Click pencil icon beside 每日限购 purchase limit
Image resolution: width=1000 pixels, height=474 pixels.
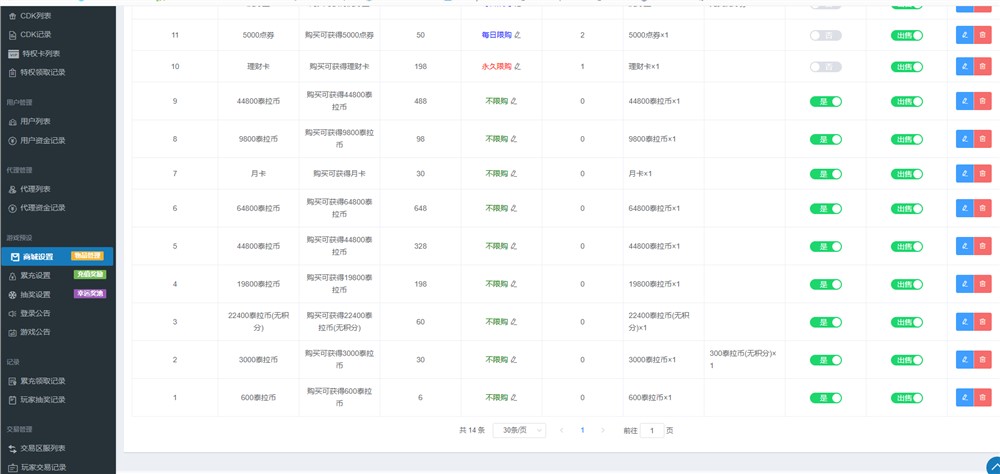coord(518,35)
